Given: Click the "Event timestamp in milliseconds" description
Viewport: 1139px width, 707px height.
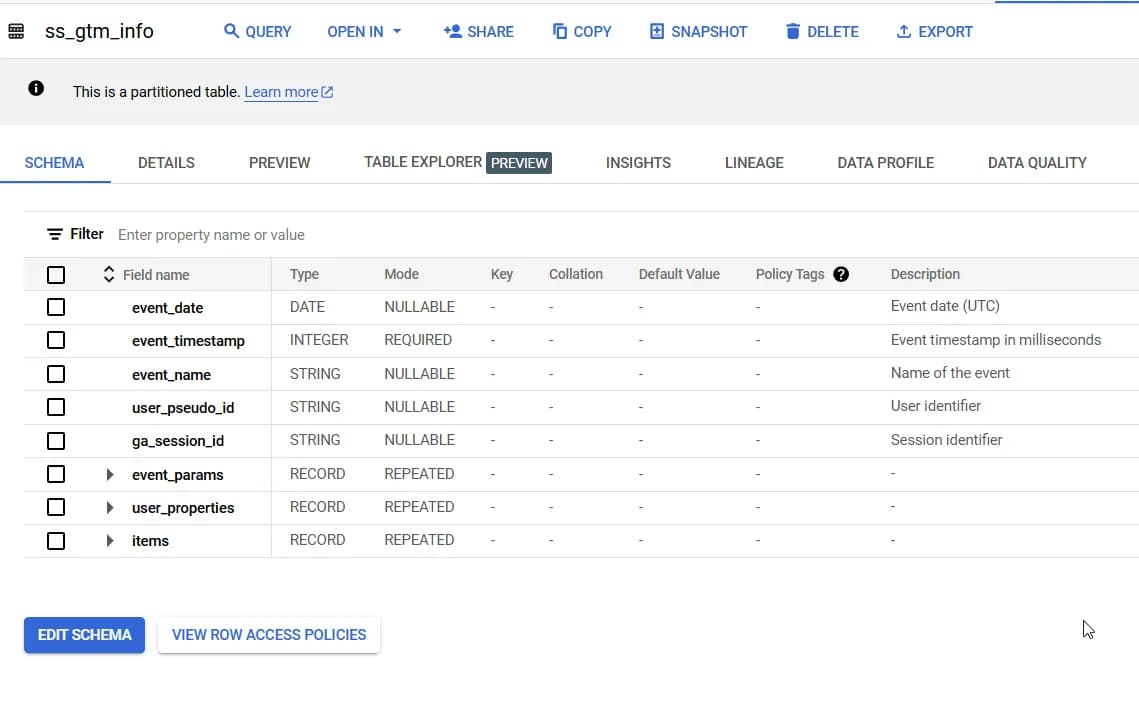Looking at the screenshot, I should click(996, 339).
